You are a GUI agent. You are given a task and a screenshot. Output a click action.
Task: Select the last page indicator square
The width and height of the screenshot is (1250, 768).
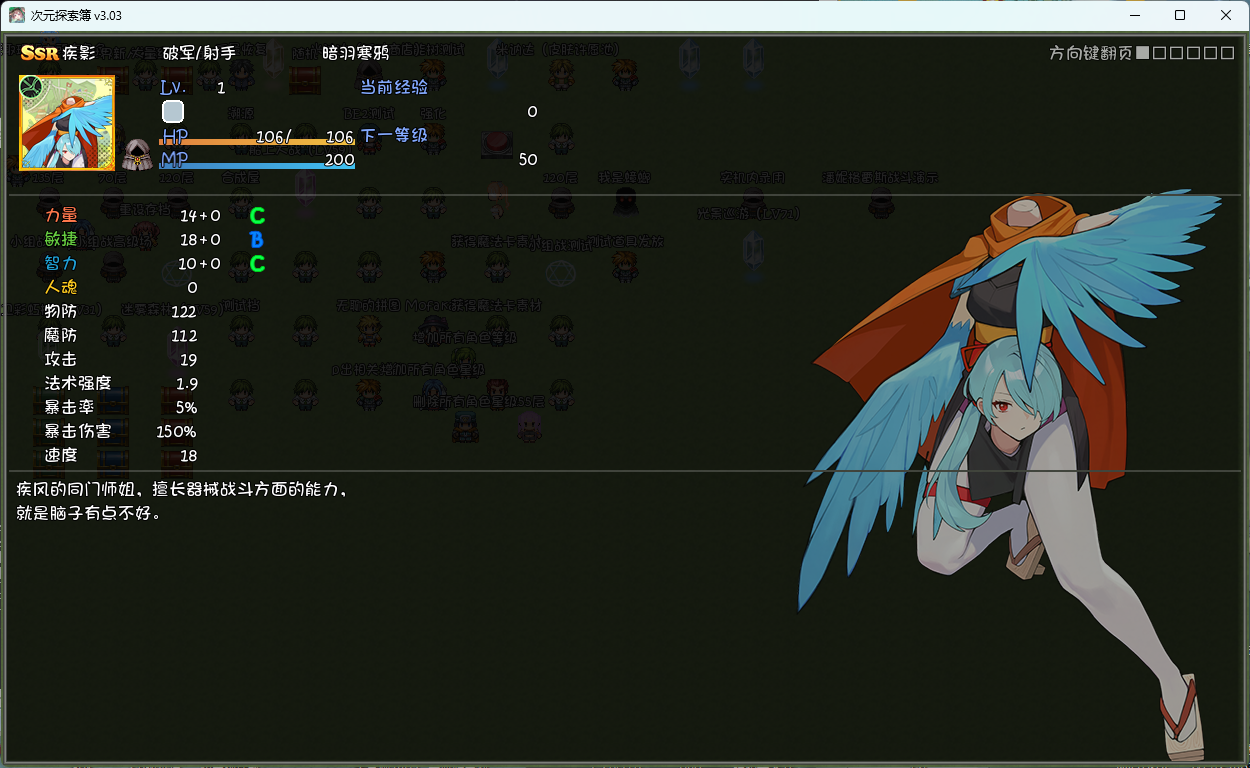pyautogui.click(x=1228, y=53)
